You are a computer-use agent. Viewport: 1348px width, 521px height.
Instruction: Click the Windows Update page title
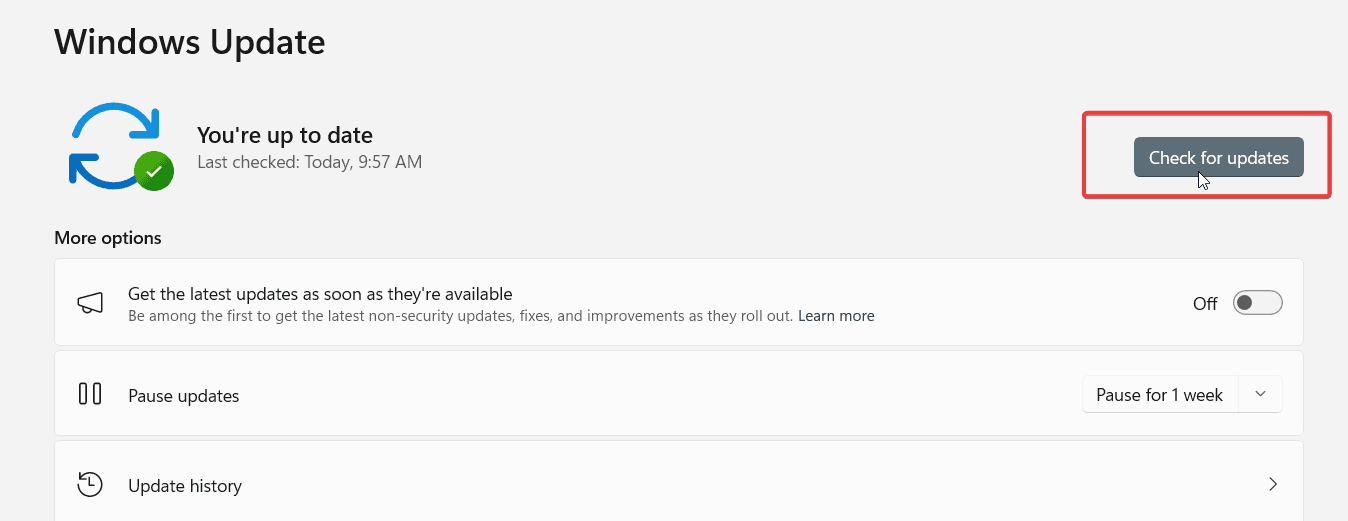(x=190, y=42)
